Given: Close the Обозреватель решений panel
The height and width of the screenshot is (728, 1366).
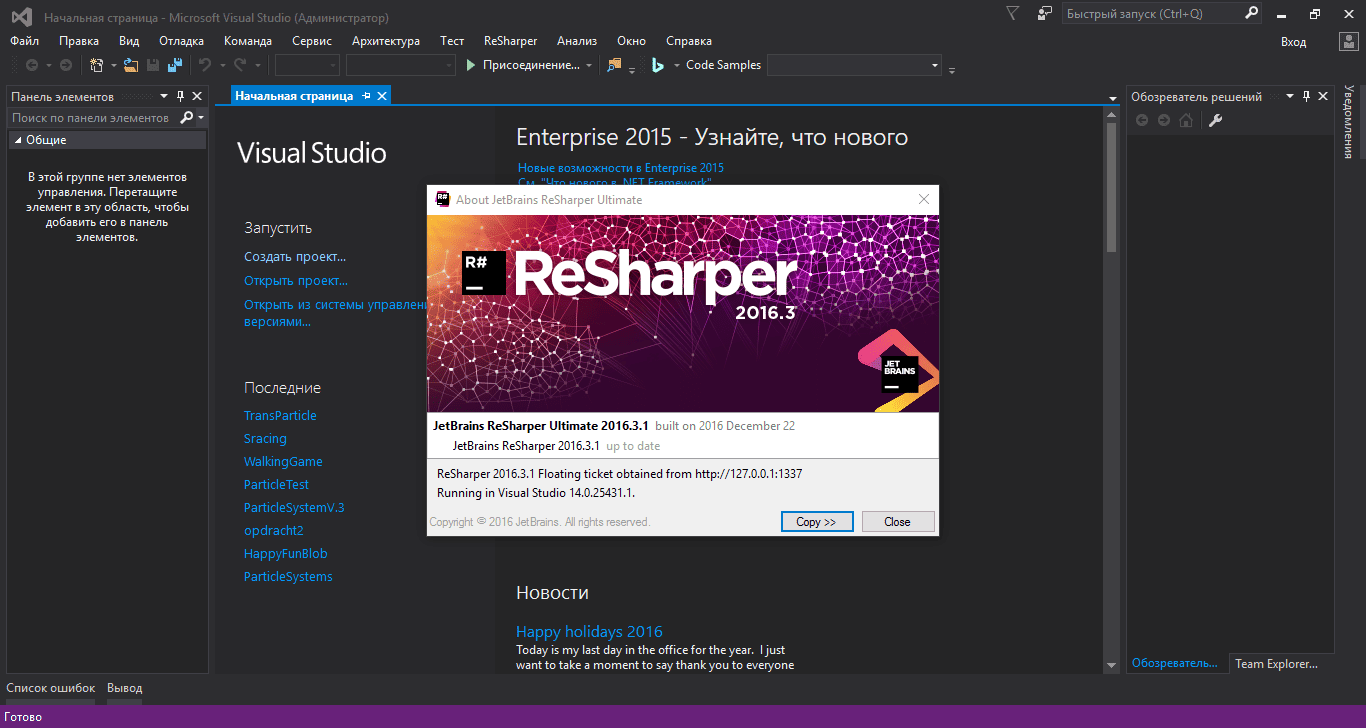Looking at the screenshot, I should pyautogui.click(x=1323, y=96).
